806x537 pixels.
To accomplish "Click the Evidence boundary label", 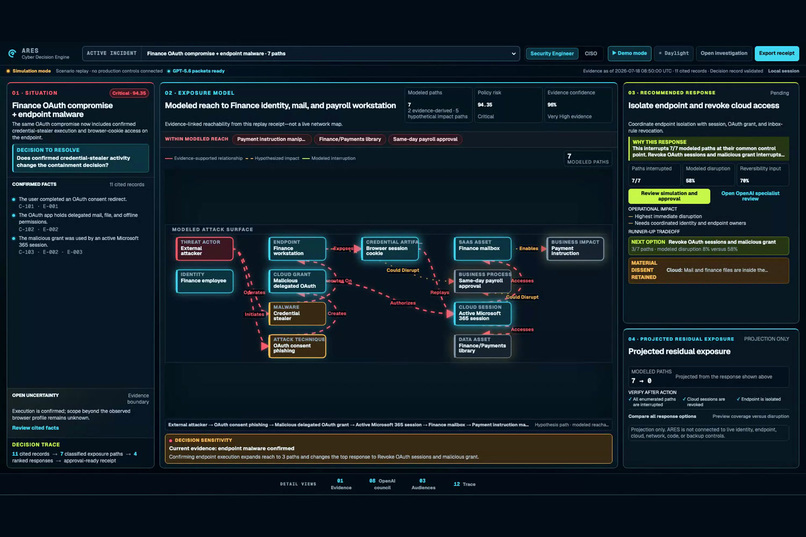I will [x=138, y=399].
